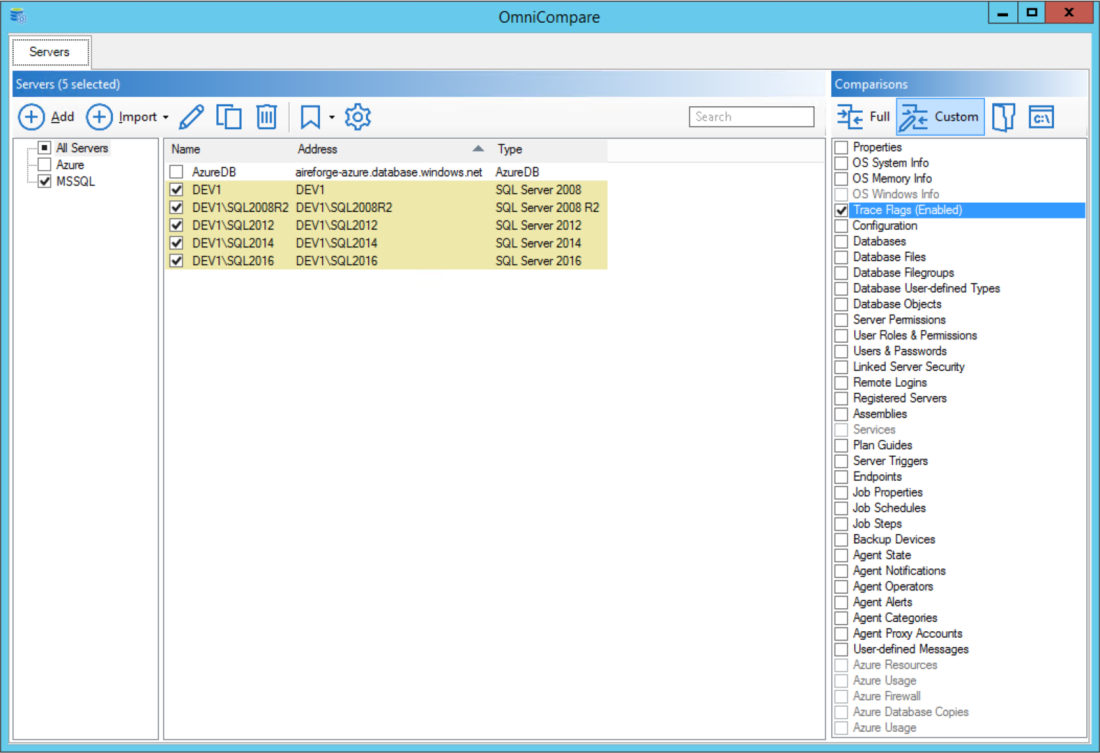Check the AzureDB server row
Image resolution: width=1100 pixels, height=753 pixels.
(176, 171)
